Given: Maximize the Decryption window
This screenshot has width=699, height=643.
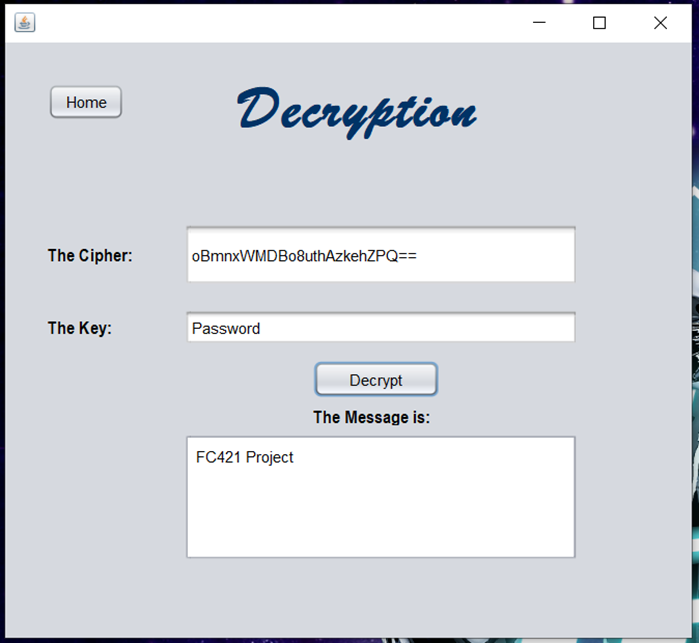Looking at the screenshot, I should [599, 22].
